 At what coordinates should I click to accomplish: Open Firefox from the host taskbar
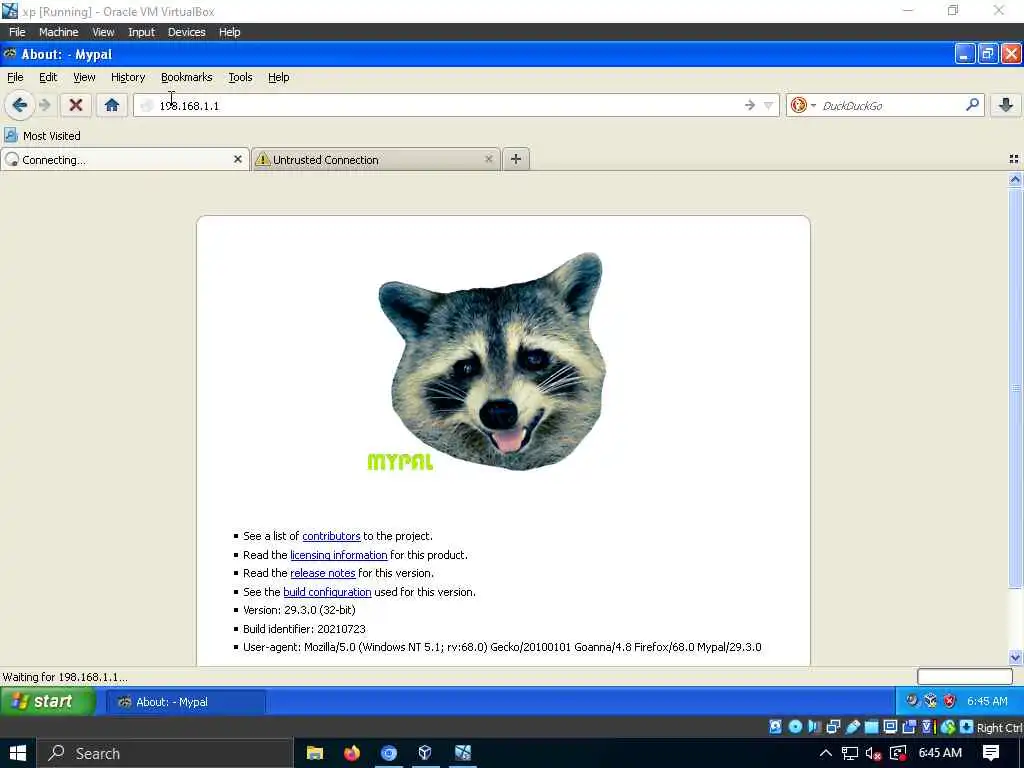click(x=352, y=753)
